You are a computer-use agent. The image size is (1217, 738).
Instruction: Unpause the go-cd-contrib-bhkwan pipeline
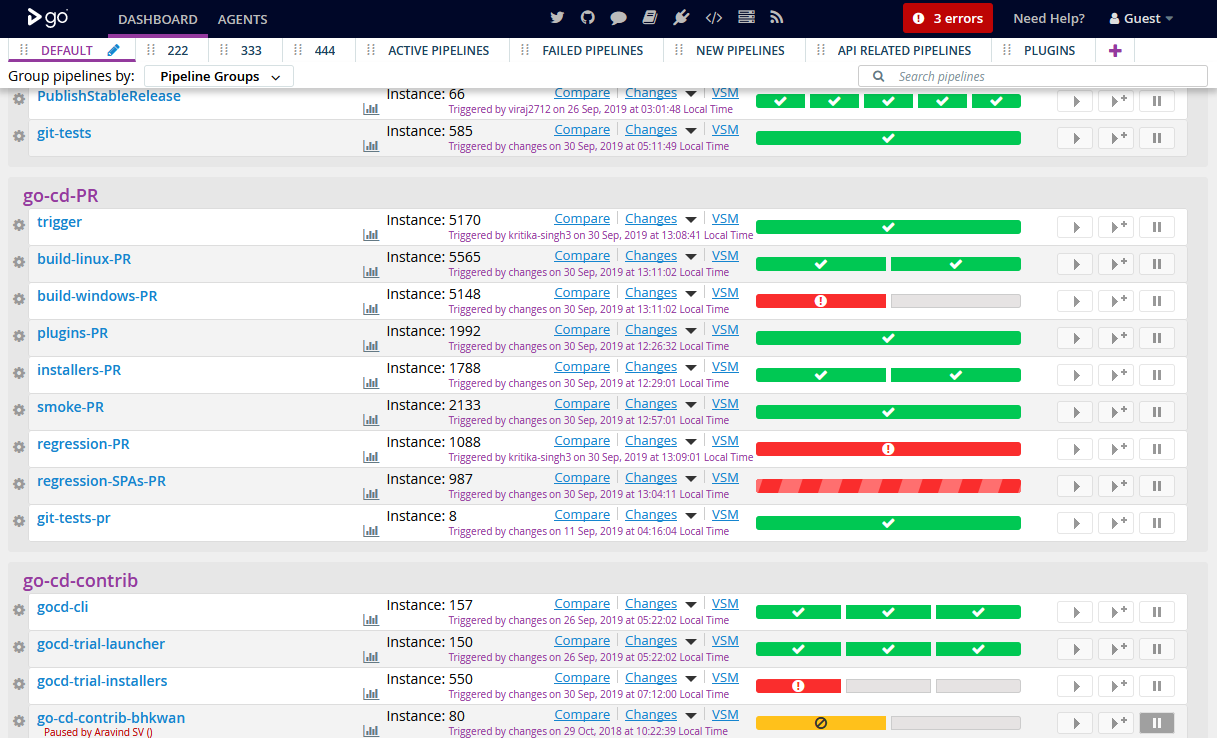1157,723
